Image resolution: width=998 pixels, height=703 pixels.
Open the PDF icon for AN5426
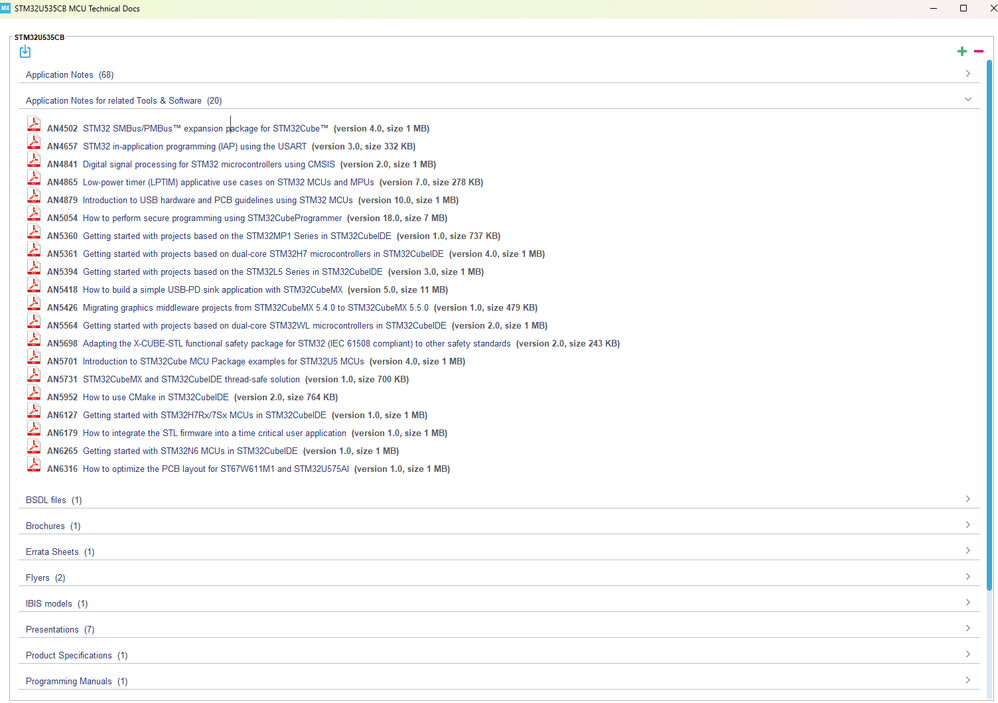pyautogui.click(x=34, y=302)
